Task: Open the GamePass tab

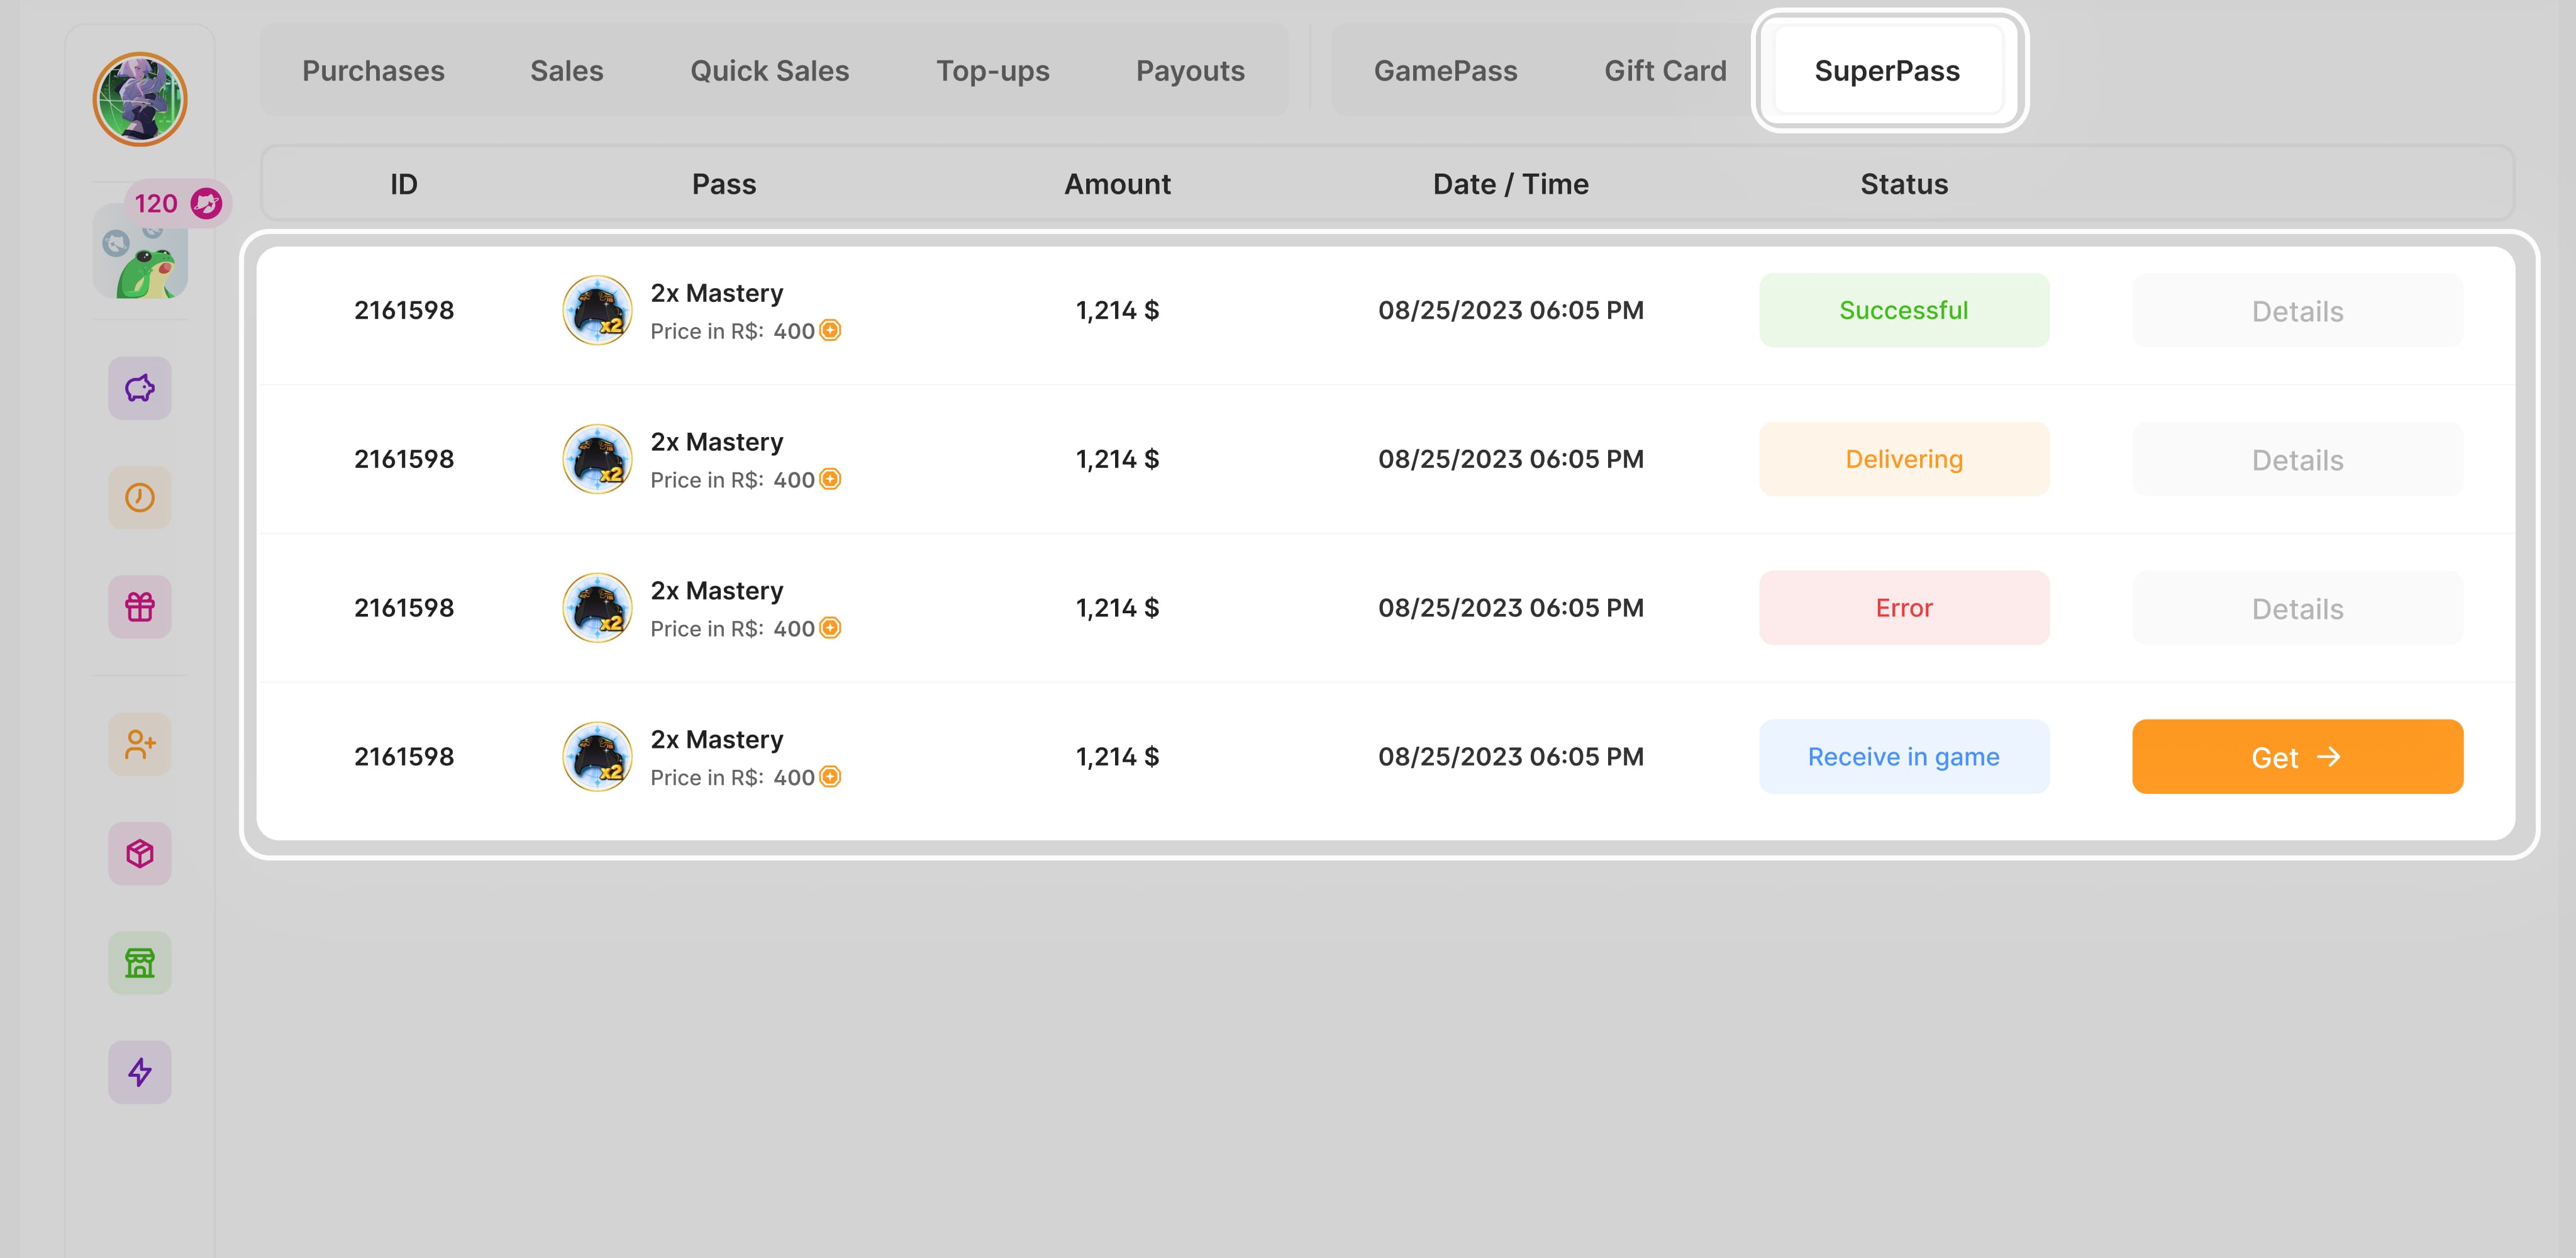Action: click(1445, 71)
